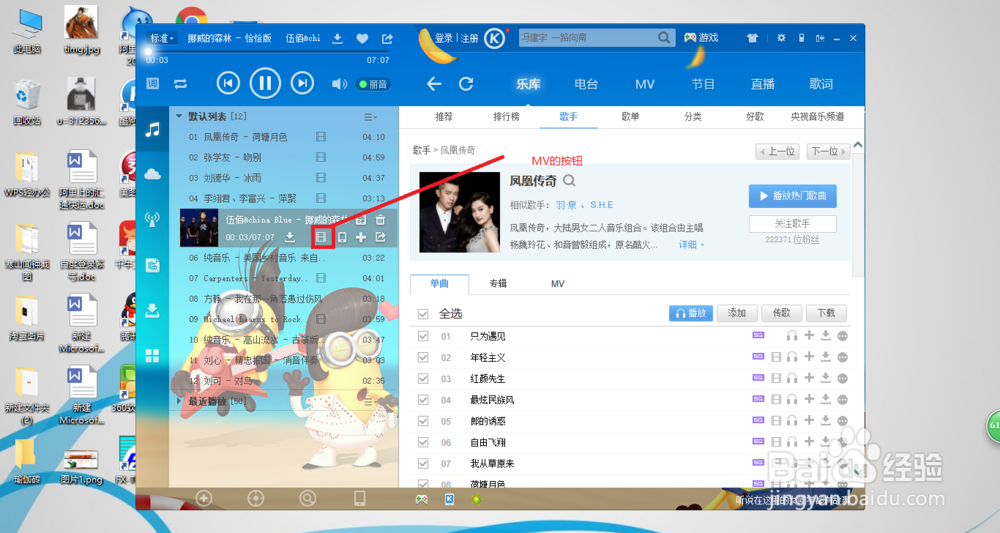Viewport: 1000px width, 533px height.
Task: Open the 歌单 sub-tab
Action: pyautogui.click(x=630, y=117)
